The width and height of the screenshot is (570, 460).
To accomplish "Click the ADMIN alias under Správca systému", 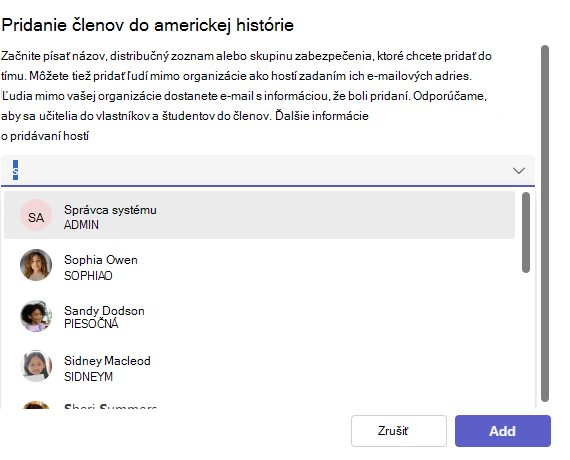I will coord(81,225).
